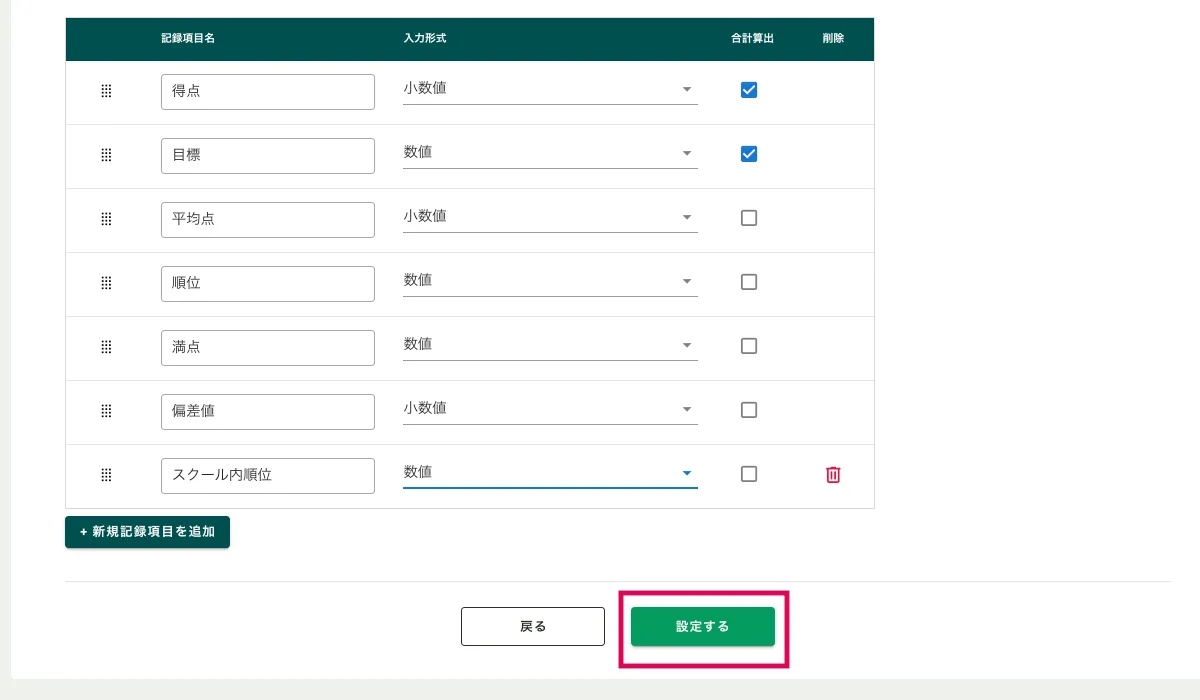1200x700 pixels.
Task: Click the drag handle for 得点 row
Action: pos(106,91)
